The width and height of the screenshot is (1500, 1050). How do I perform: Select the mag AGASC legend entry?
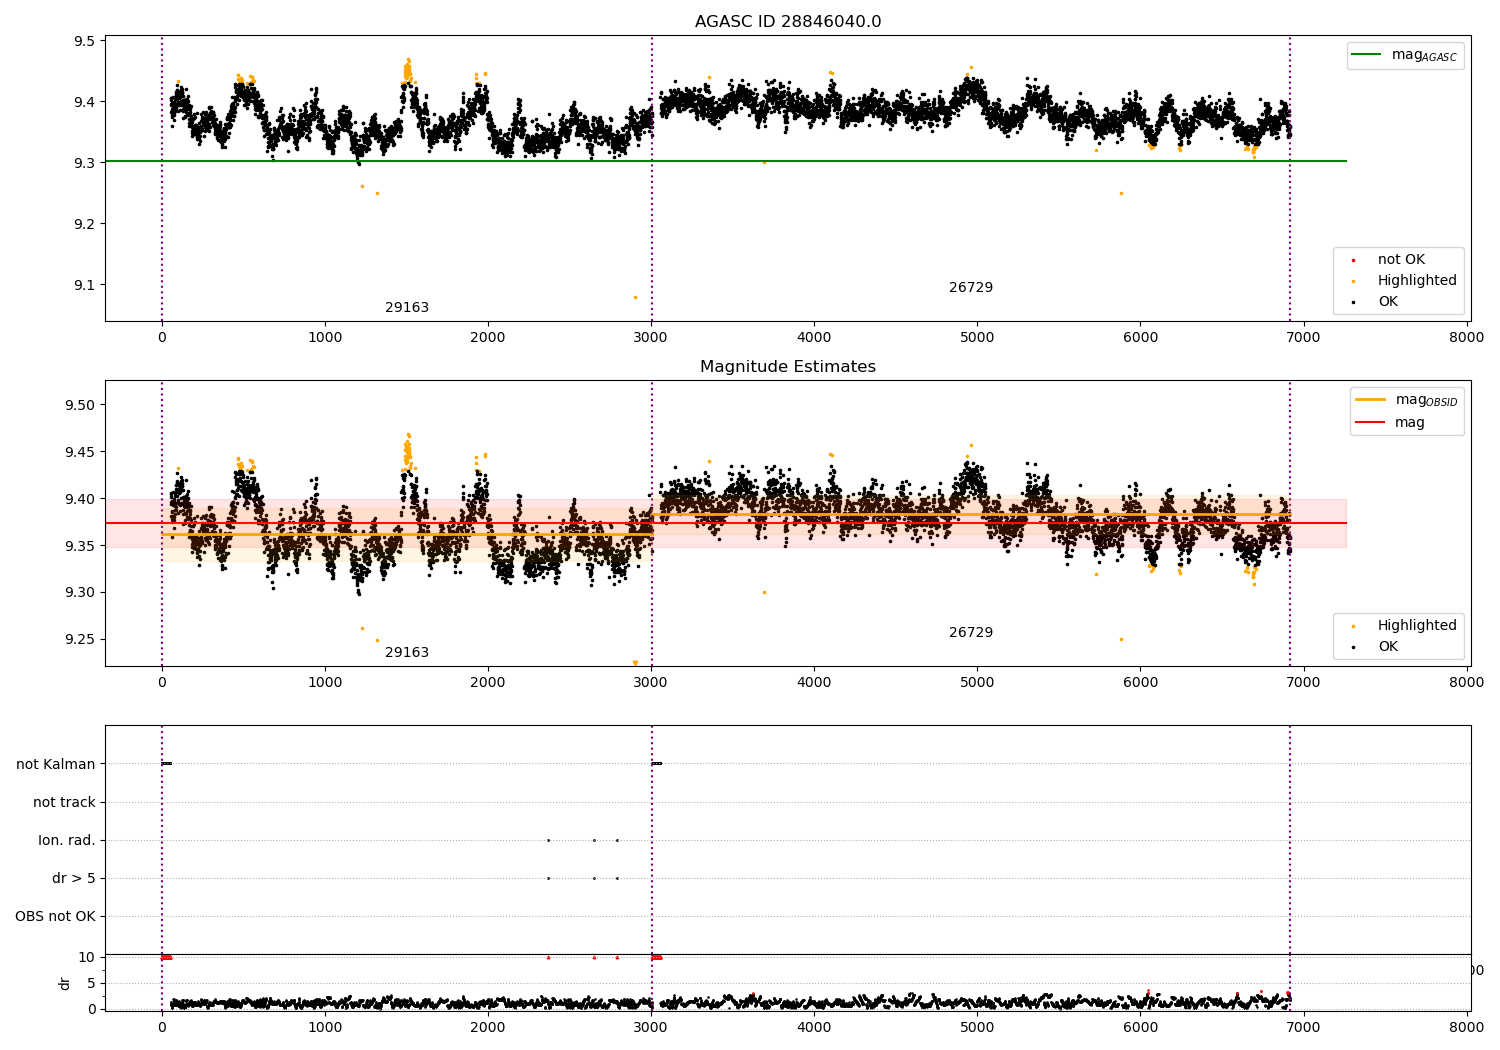coord(1405,55)
